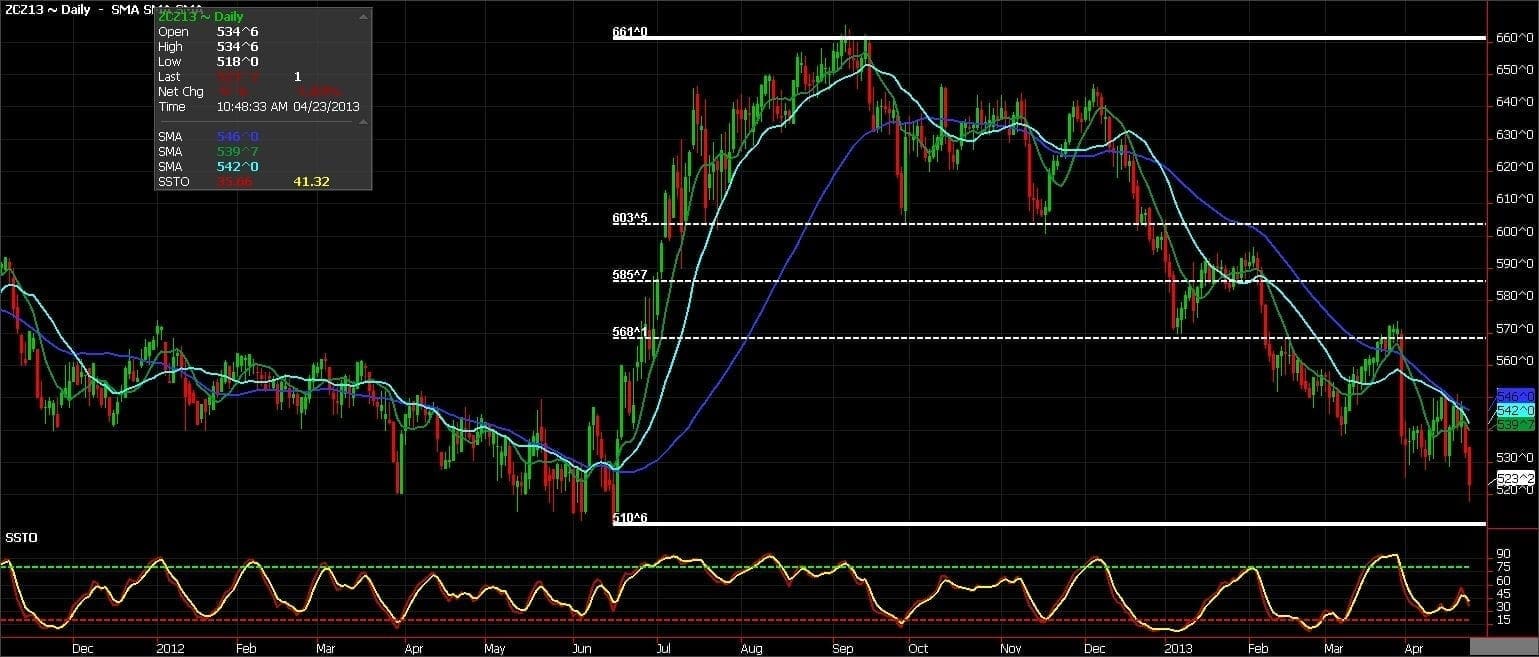This screenshot has width=1539, height=657.
Task: Click the 510^6 support line label
Action: [x=630, y=517]
